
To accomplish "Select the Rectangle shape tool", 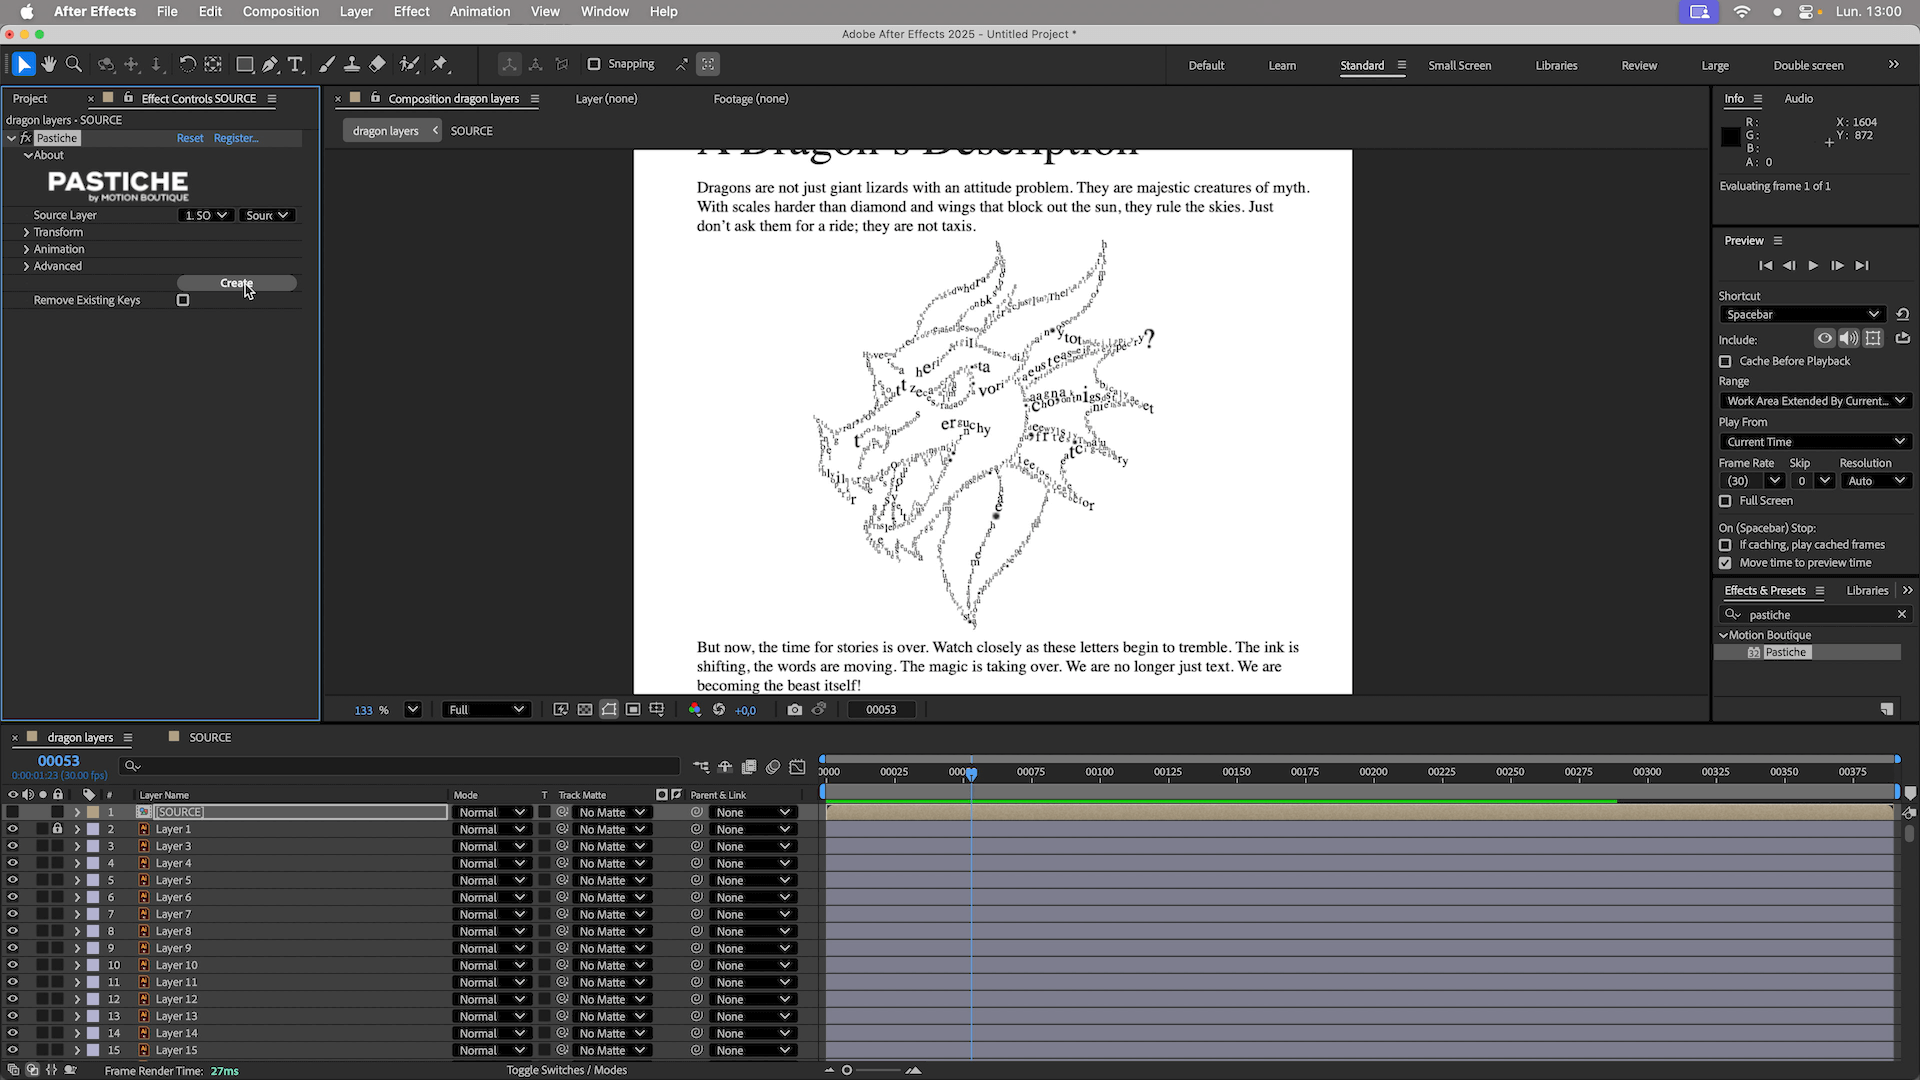I will coord(244,64).
